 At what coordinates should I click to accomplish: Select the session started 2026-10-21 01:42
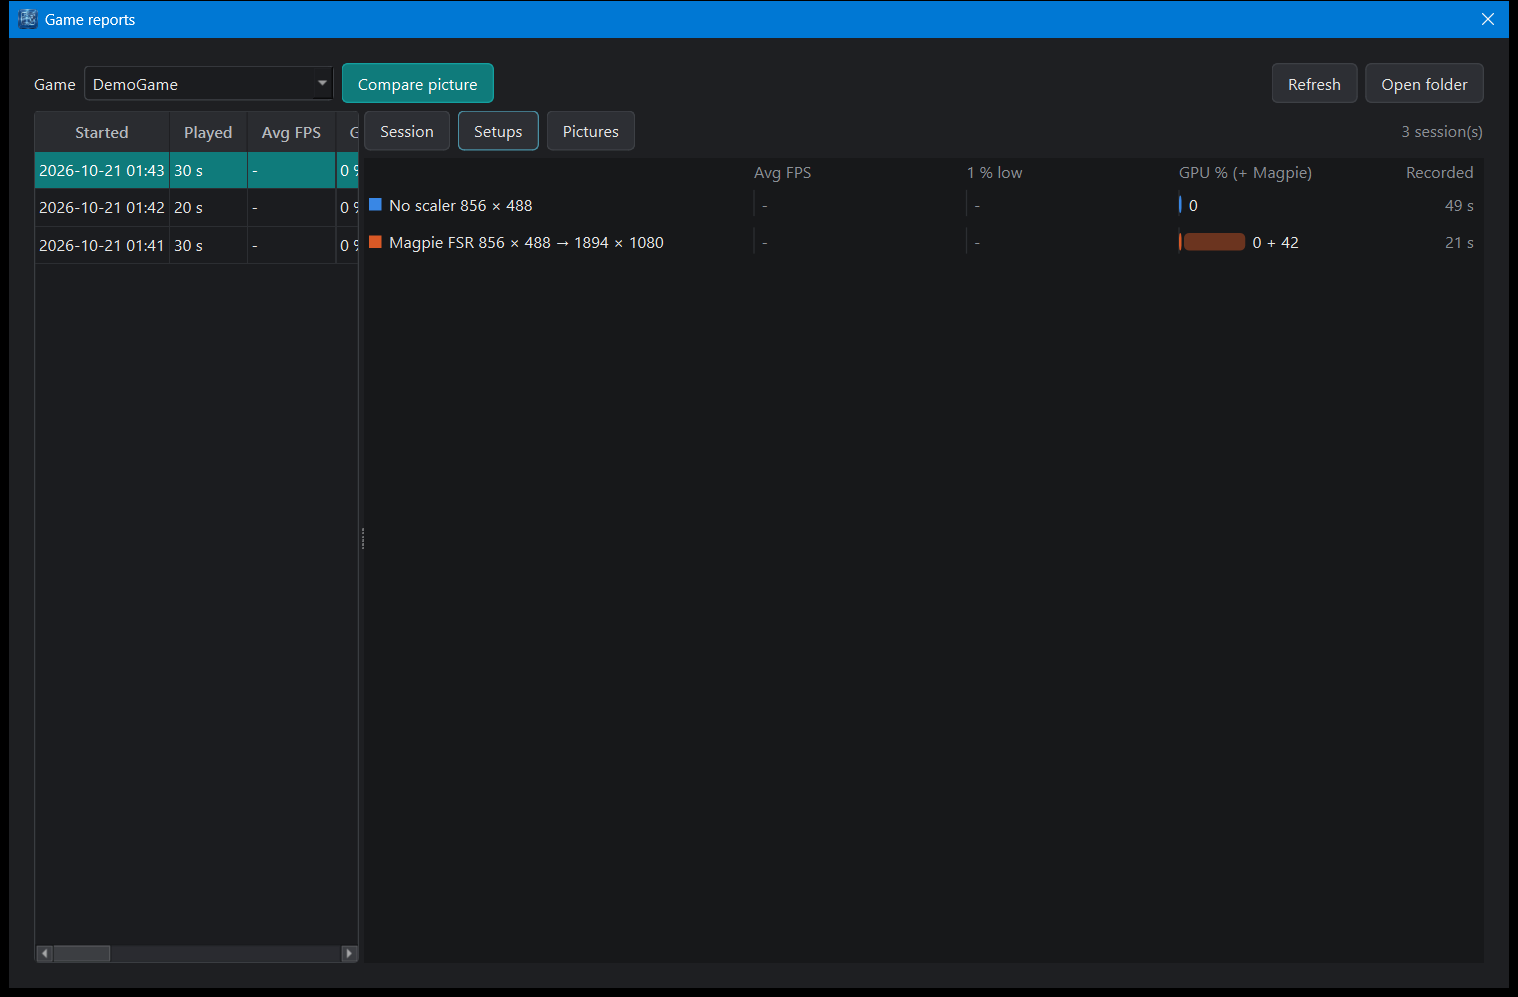point(197,207)
